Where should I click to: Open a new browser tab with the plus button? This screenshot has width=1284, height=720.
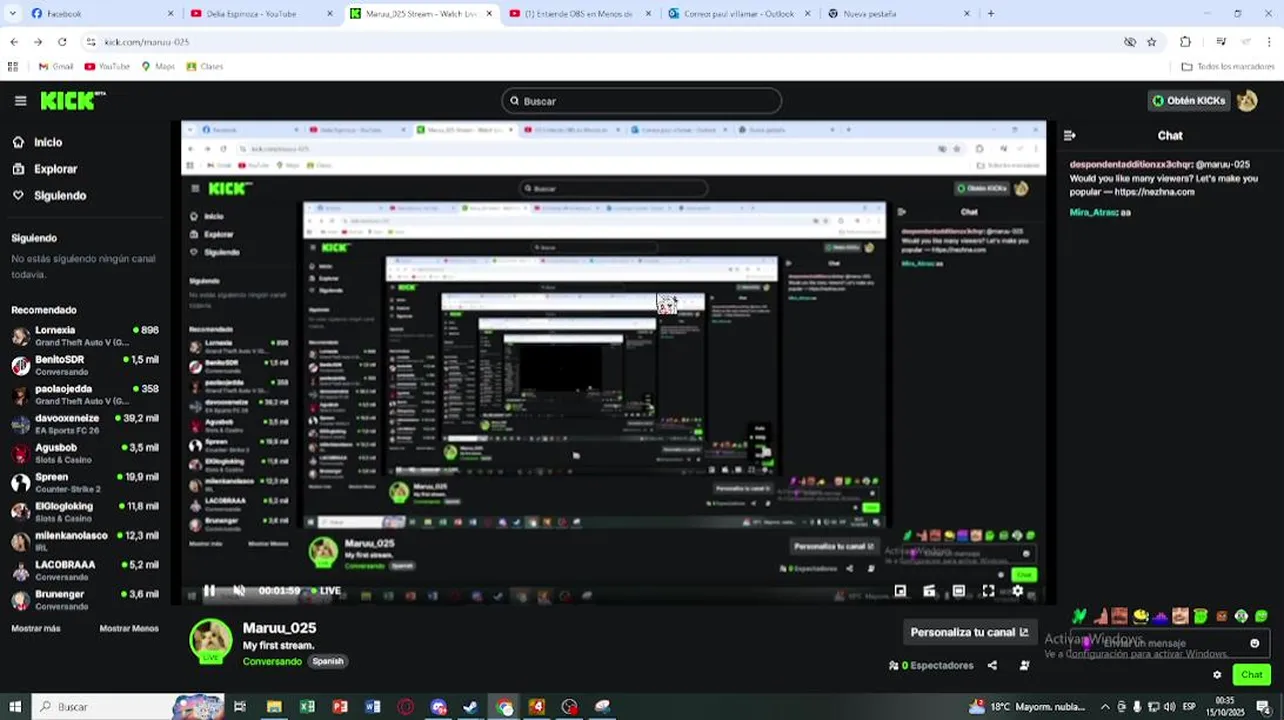pos(991,14)
